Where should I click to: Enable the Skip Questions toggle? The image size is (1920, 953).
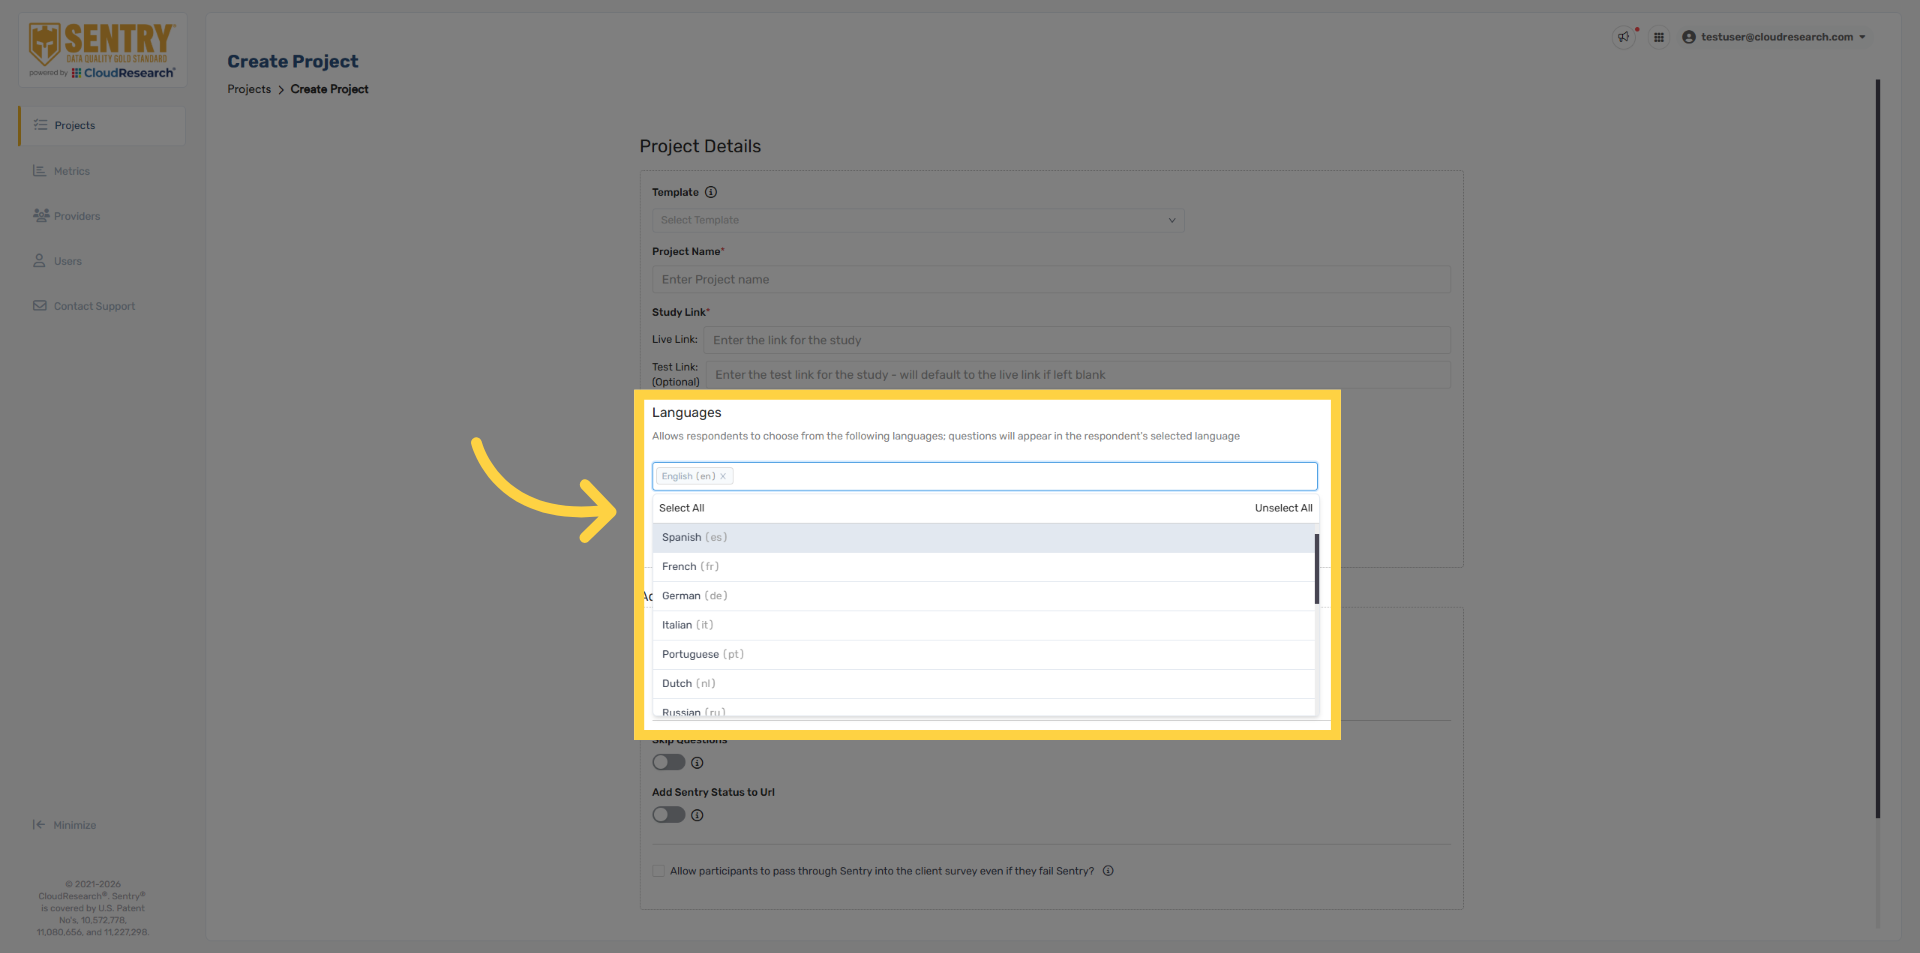point(668,763)
